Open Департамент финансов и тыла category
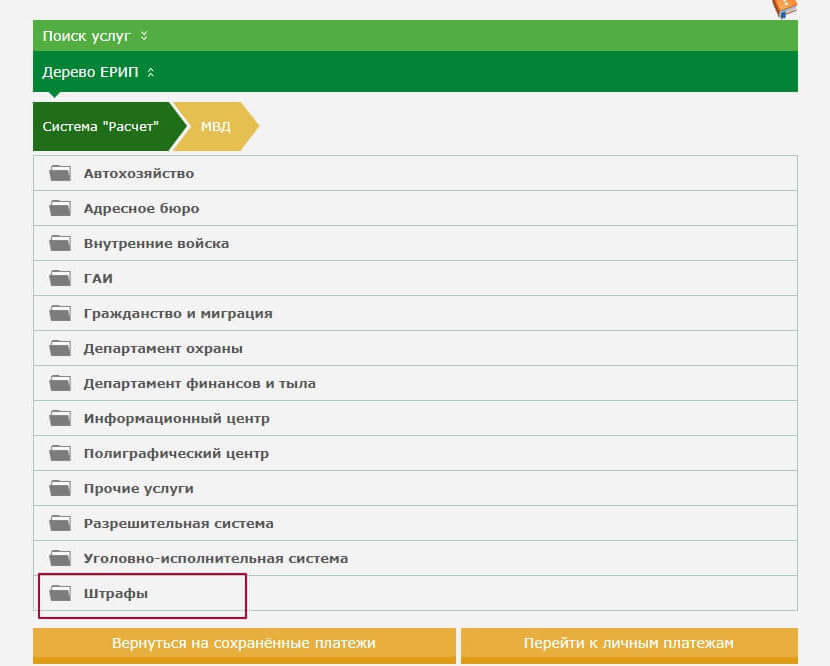Viewport: 830px width, 666px height. tap(199, 384)
